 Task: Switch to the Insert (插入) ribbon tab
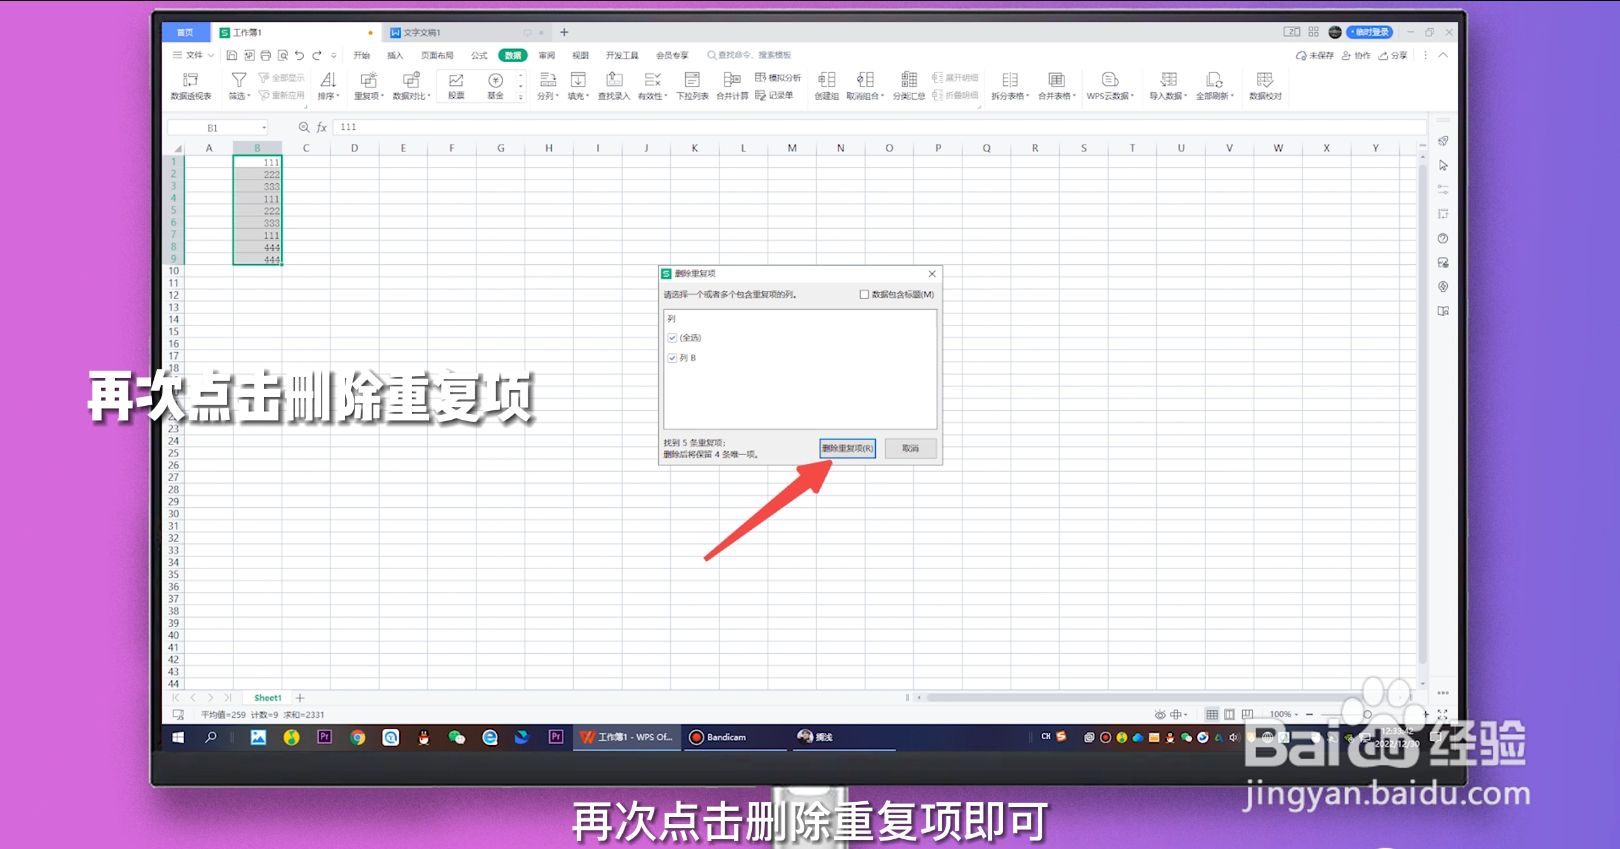[x=396, y=56]
